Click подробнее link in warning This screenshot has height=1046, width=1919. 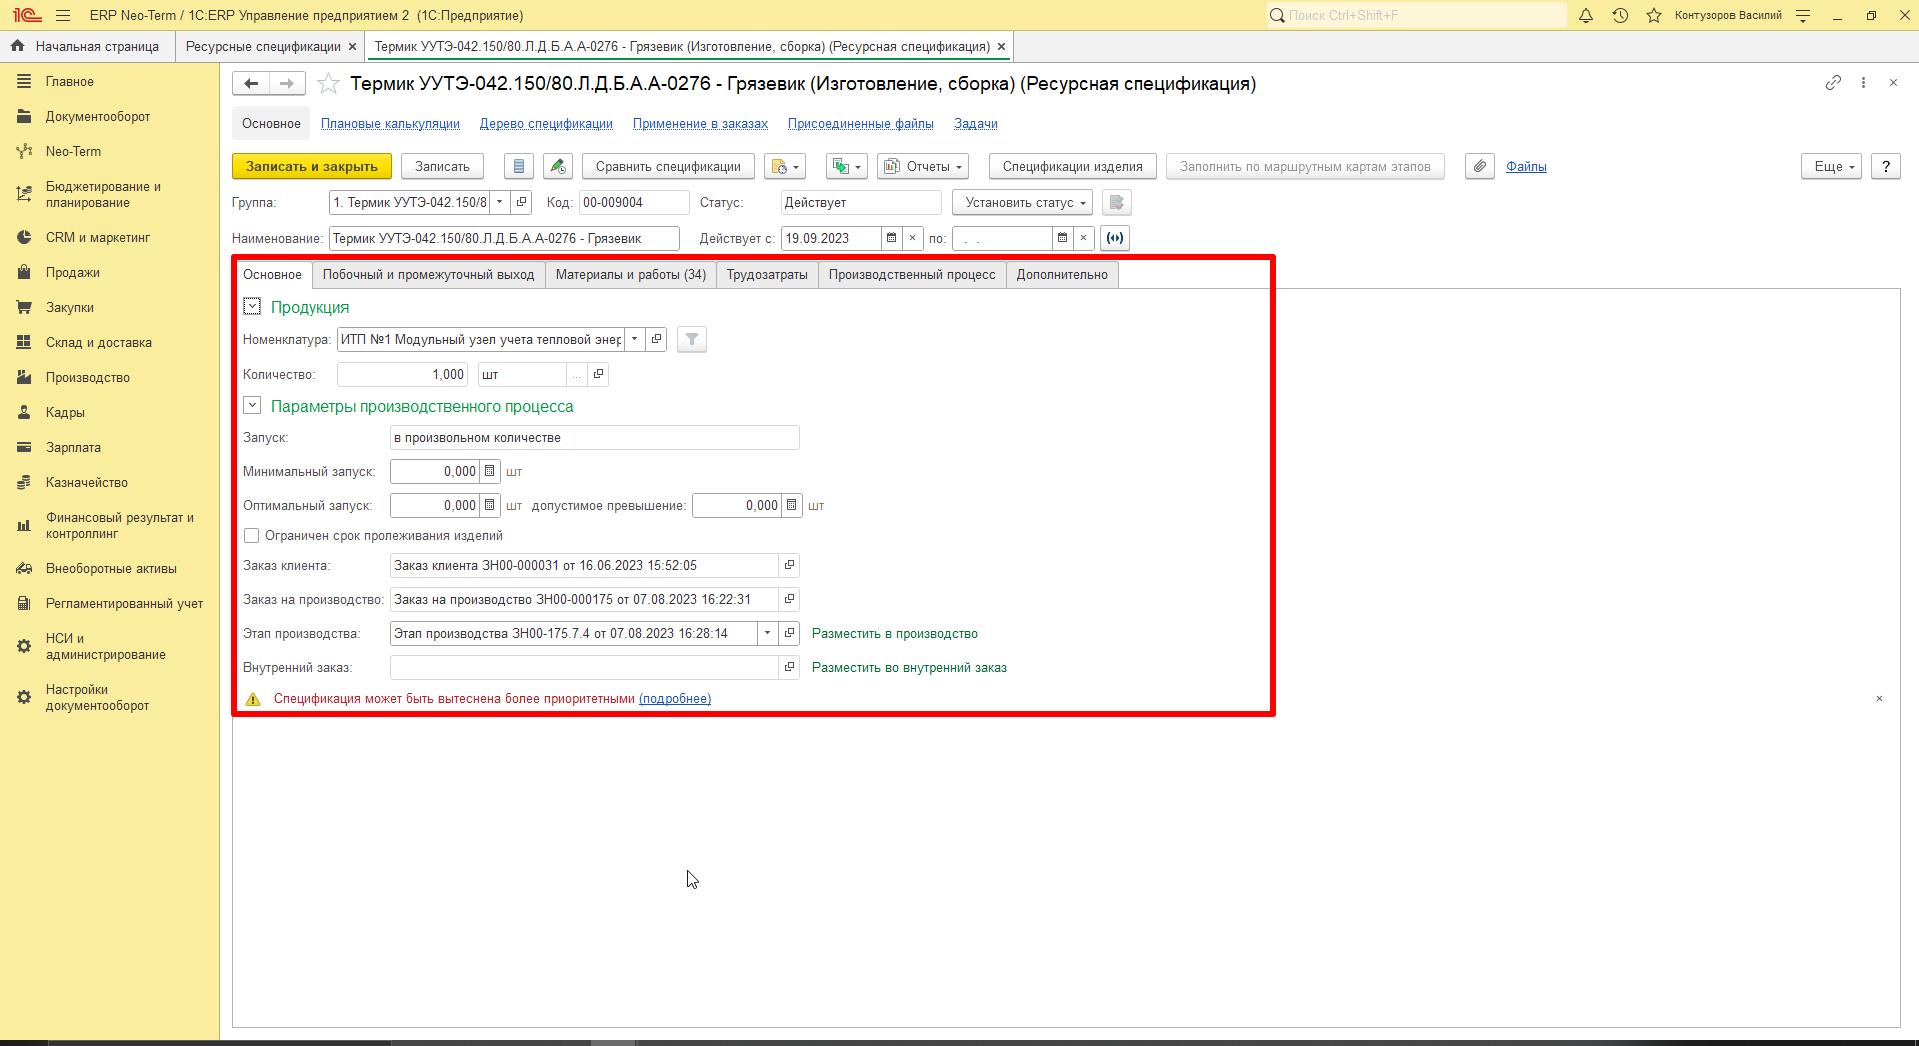(675, 699)
